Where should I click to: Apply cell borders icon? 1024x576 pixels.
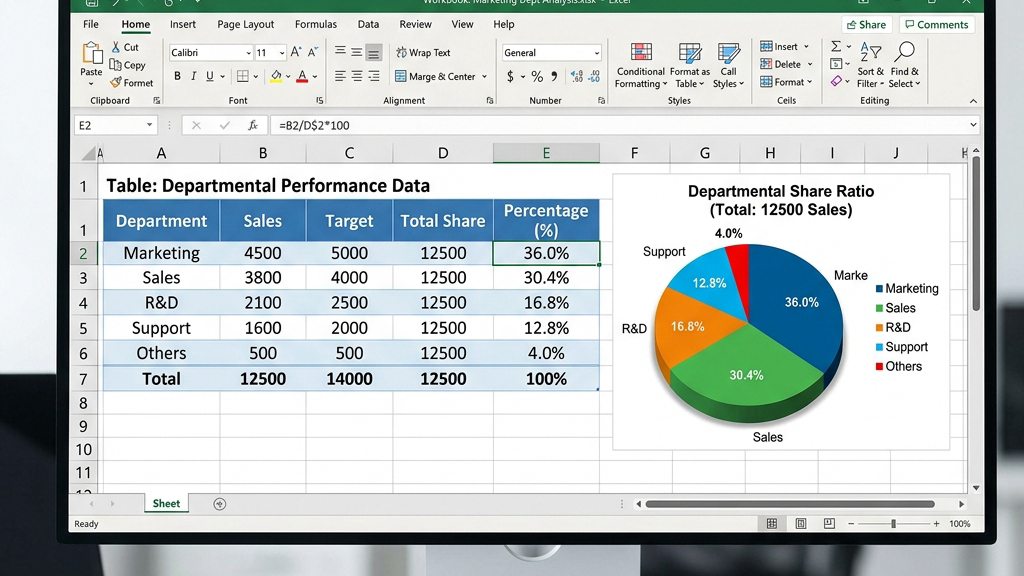click(242, 76)
